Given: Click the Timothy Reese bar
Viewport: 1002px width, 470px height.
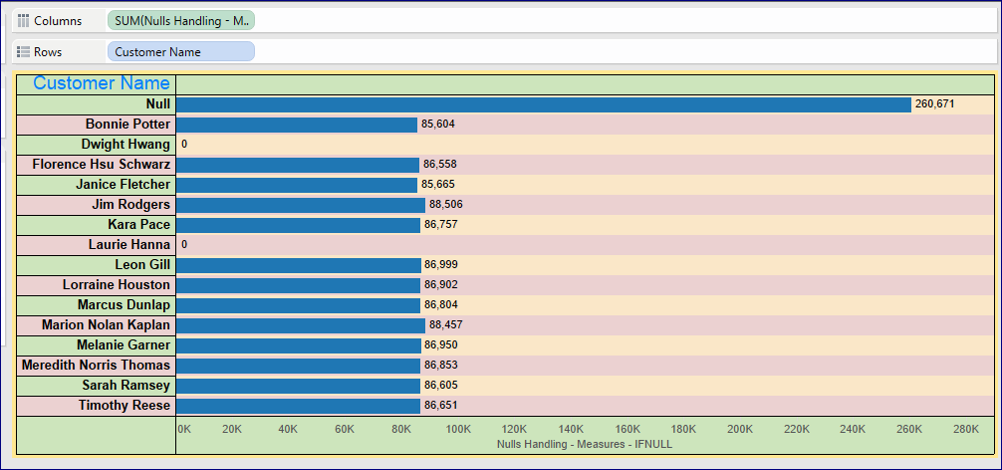Looking at the screenshot, I should [x=298, y=406].
